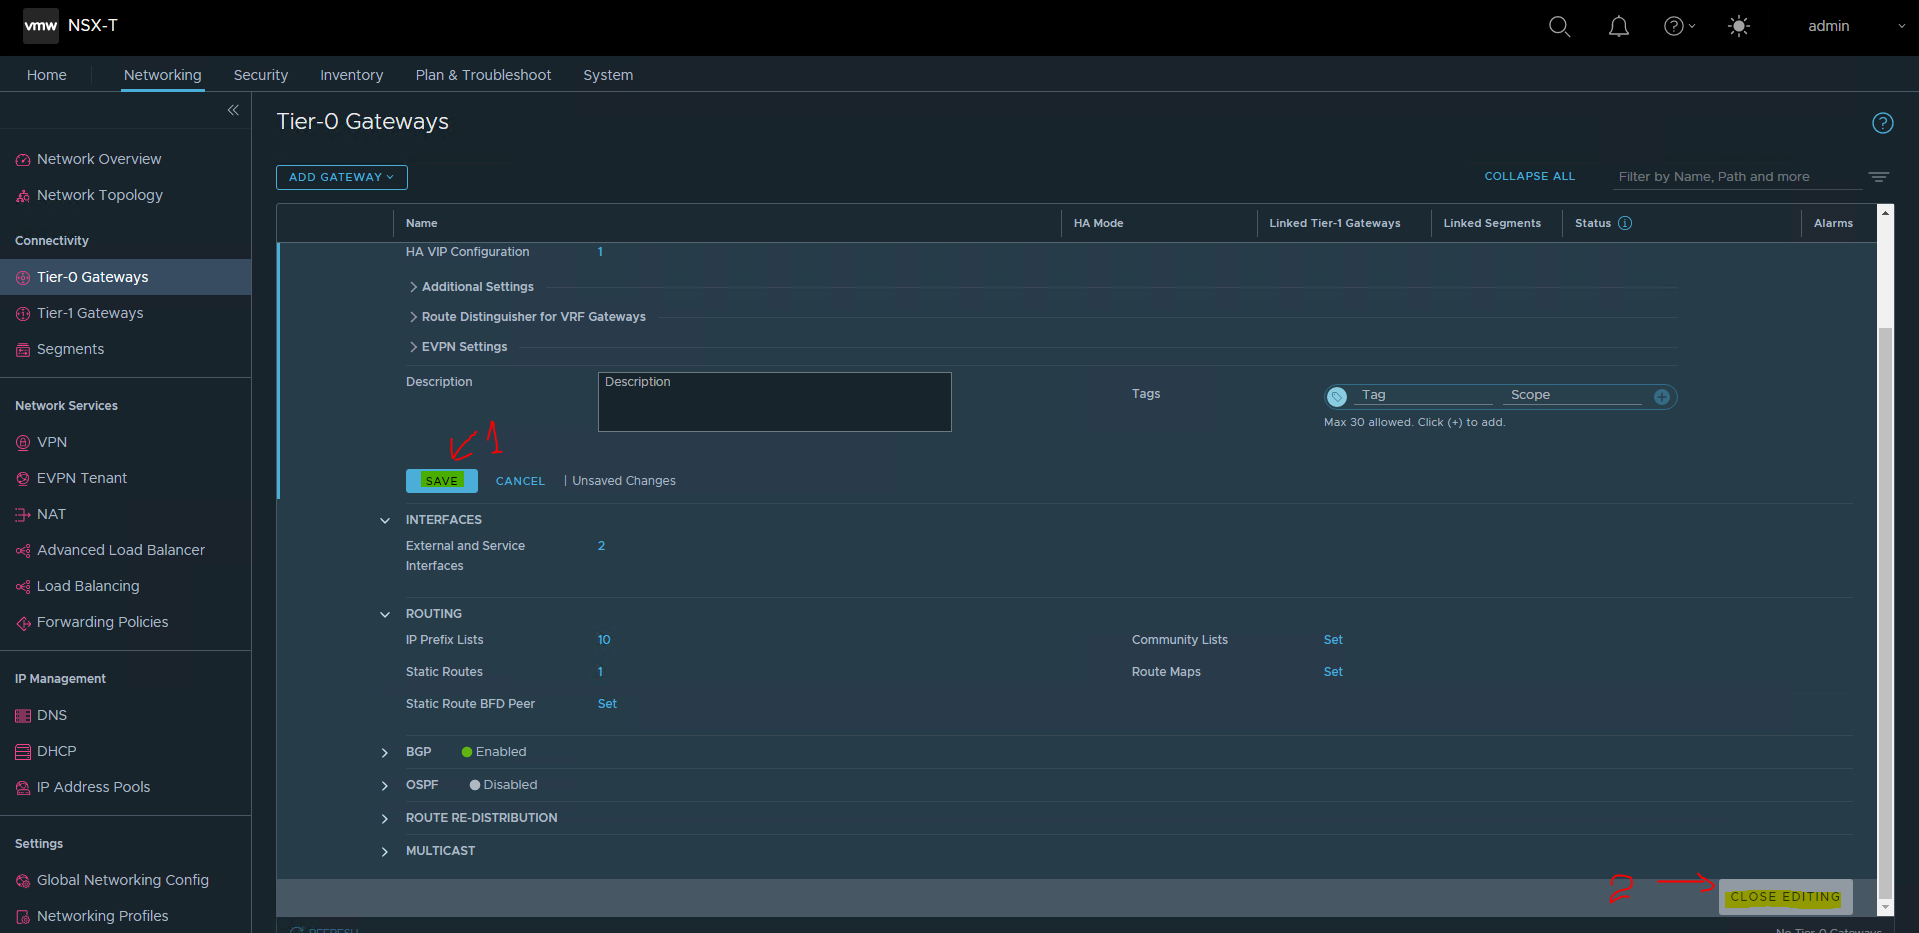Open the ADD GATEWAY dropdown
Viewport: 1919px width, 933px height.
point(342,177)
